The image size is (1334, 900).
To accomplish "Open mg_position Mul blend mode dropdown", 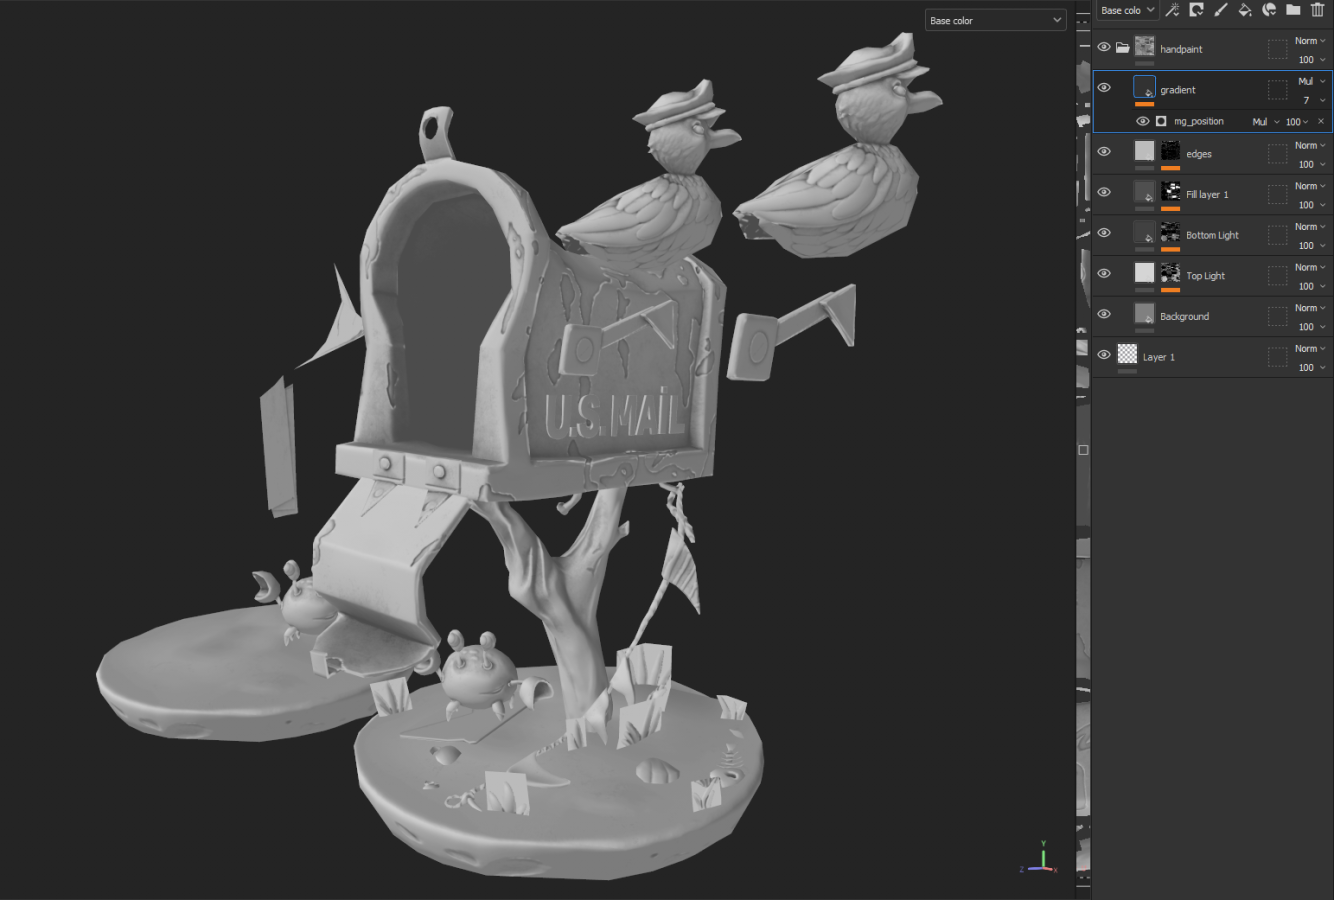I will coord(1266,122).
